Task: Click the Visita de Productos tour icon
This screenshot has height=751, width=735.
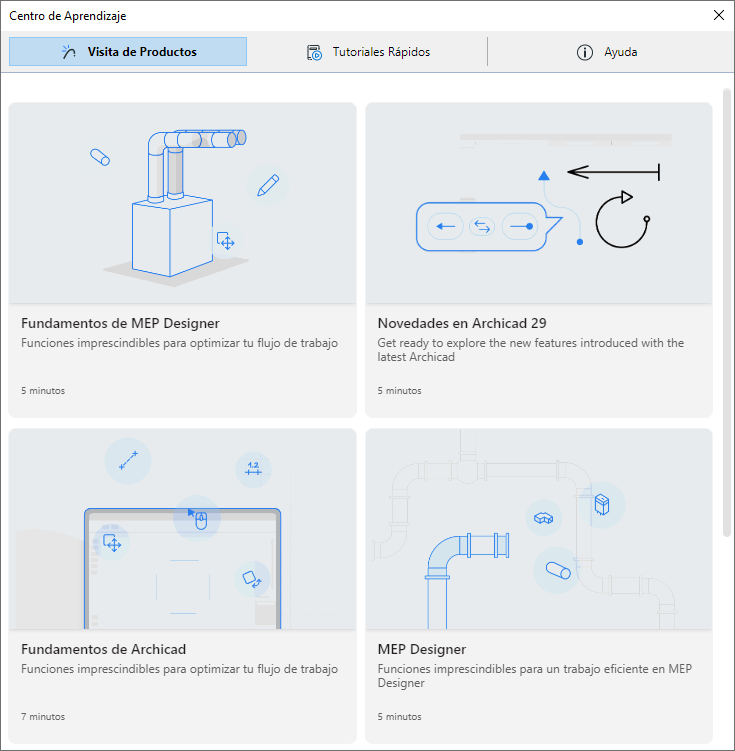Action: coord(68,52)
